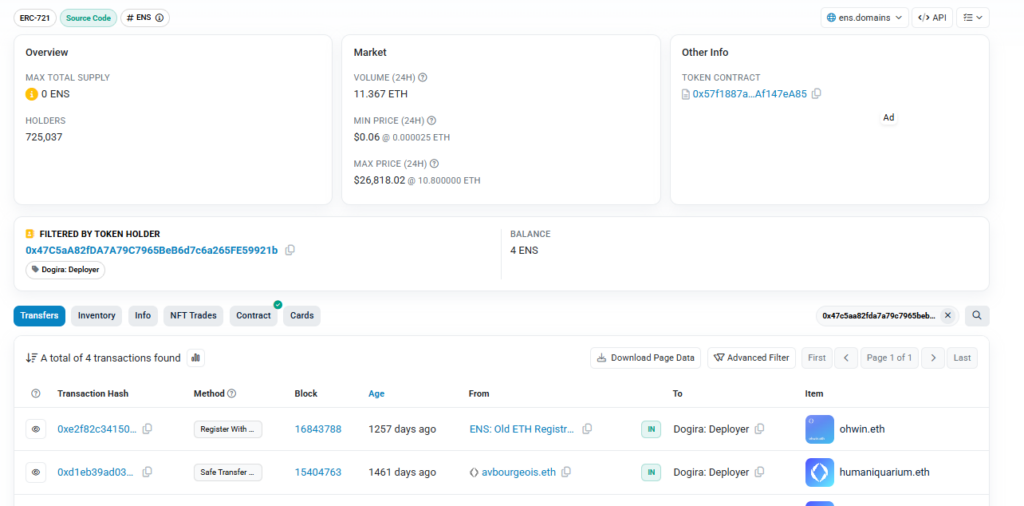Copy transaction hash 0xd1eb39ad03
Image resolution: width=1024 pixels, height=506 pixels.
click(x=148, y=472)
